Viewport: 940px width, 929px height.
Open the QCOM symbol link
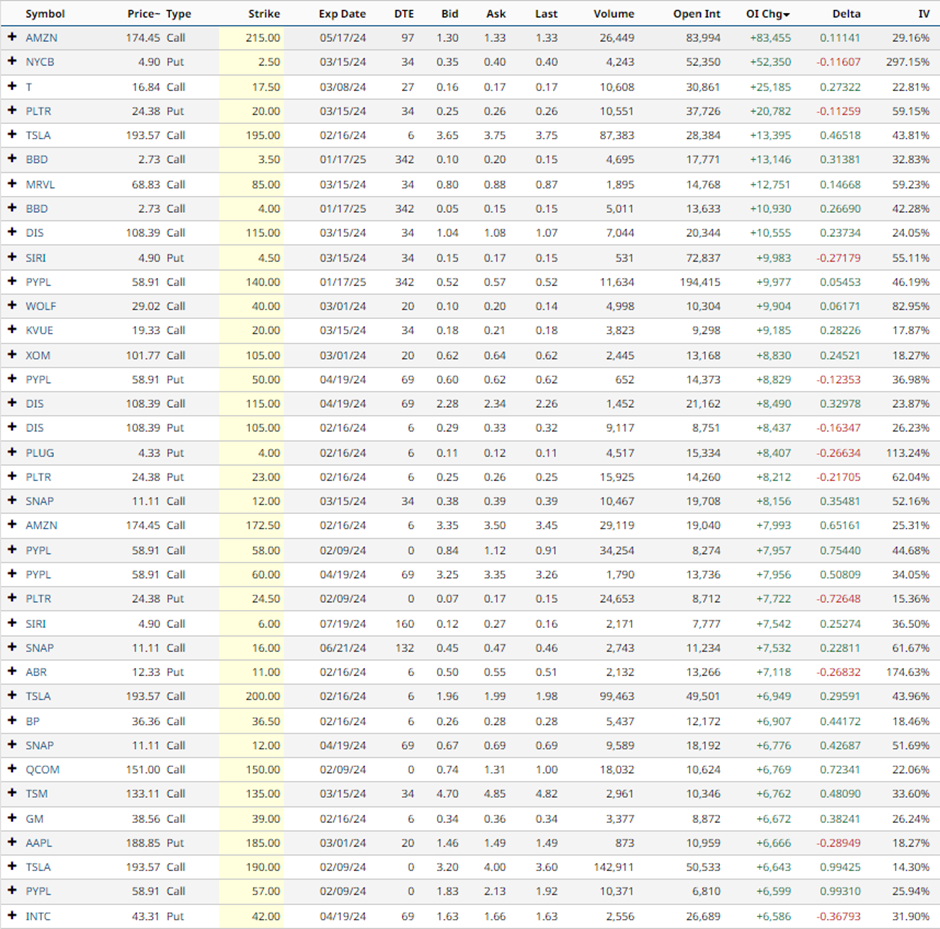42,769
